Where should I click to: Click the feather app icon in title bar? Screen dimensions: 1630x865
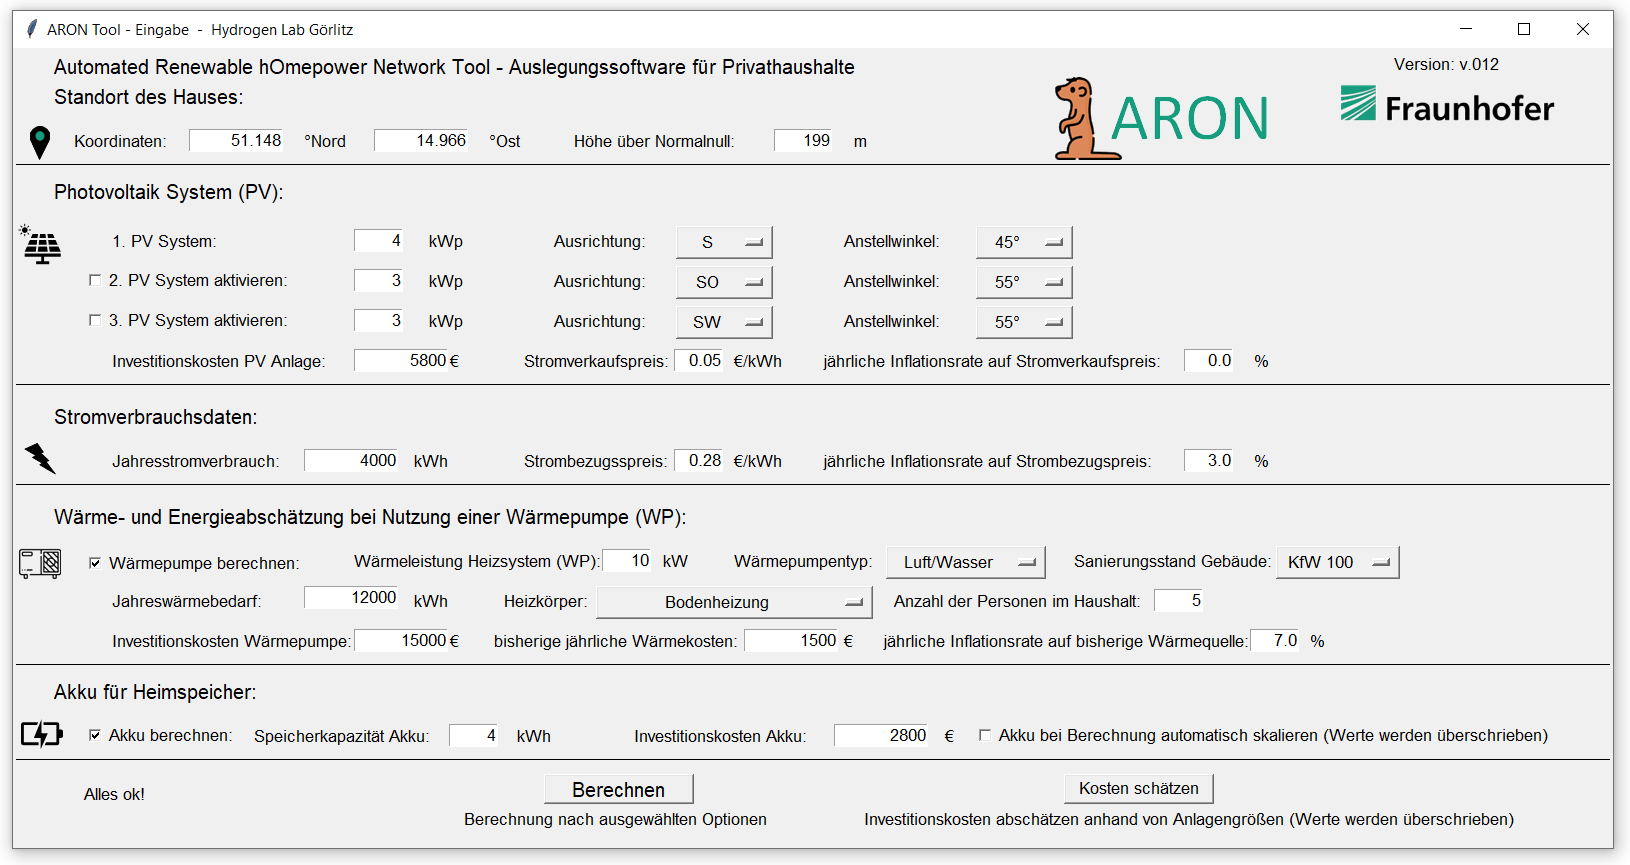click(32, 29)
